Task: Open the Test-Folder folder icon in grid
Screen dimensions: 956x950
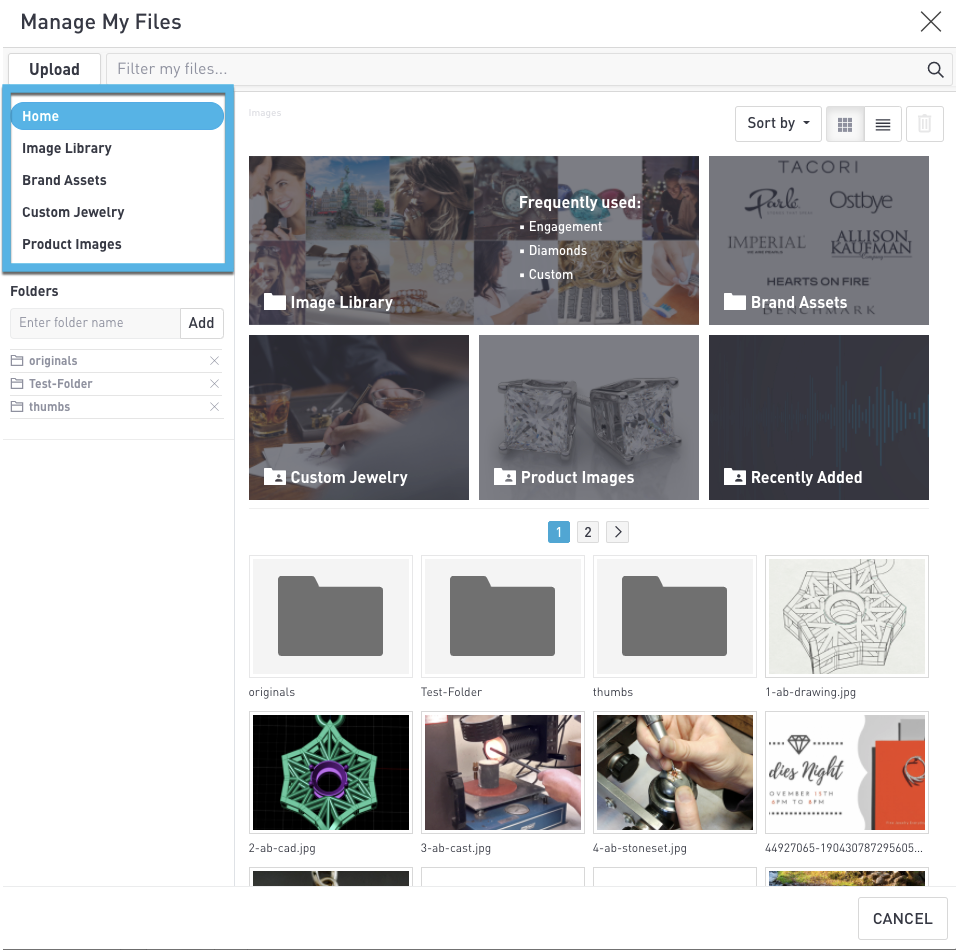Action: [502, 616]
